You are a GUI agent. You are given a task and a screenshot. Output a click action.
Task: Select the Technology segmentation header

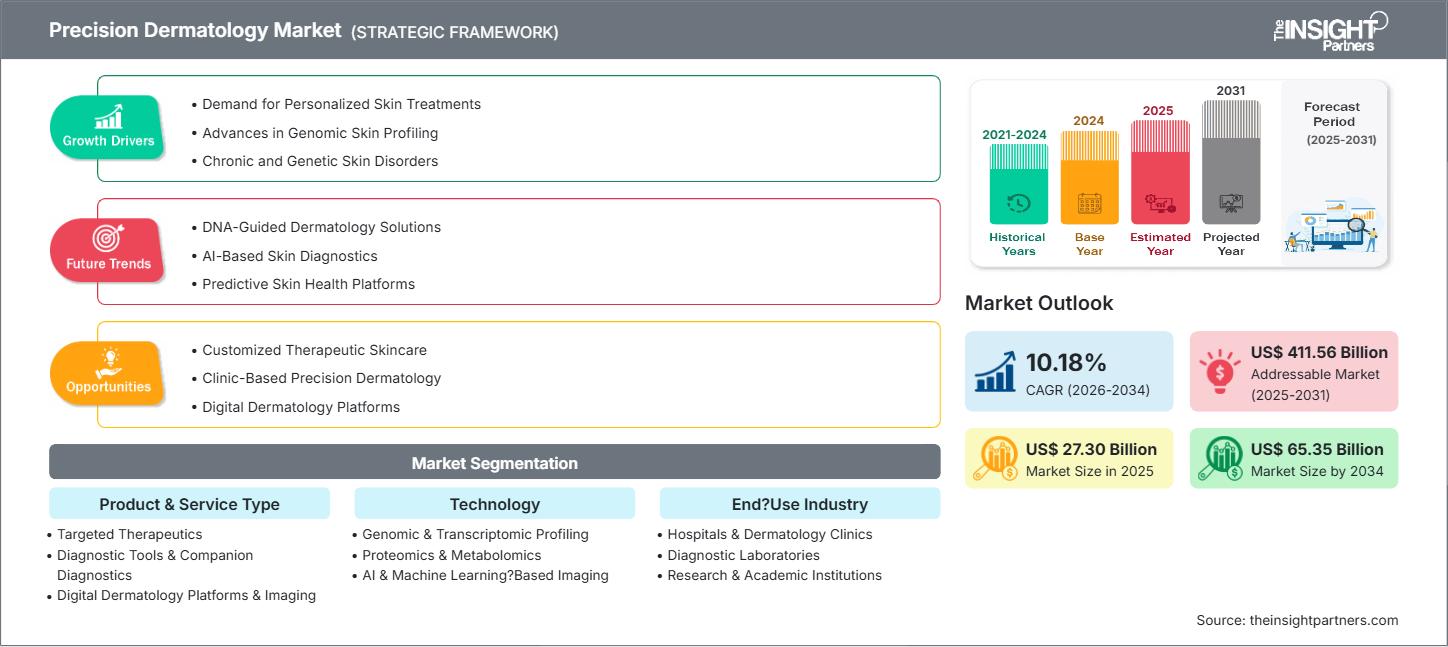(x=494, y=504)
